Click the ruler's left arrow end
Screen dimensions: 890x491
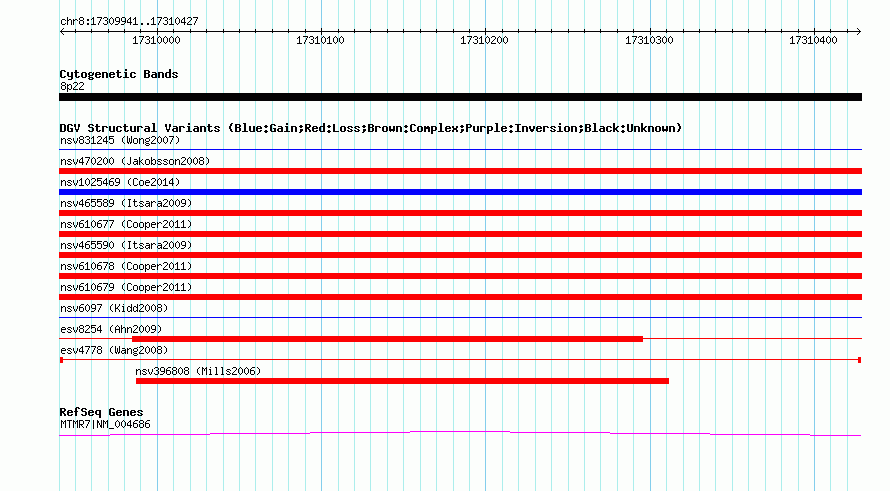62,32
